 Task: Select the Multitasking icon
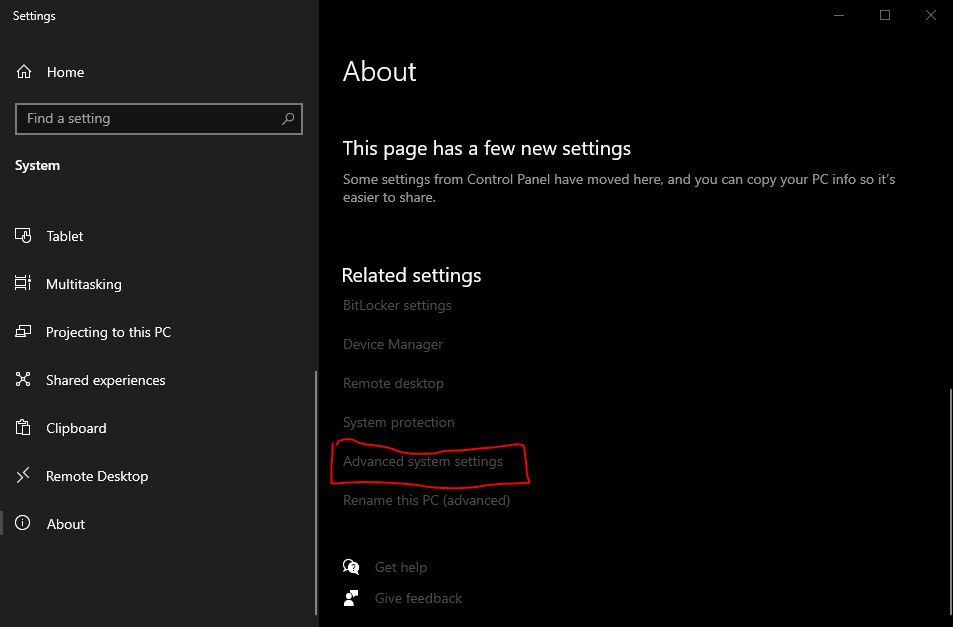[x=24, y=284]
